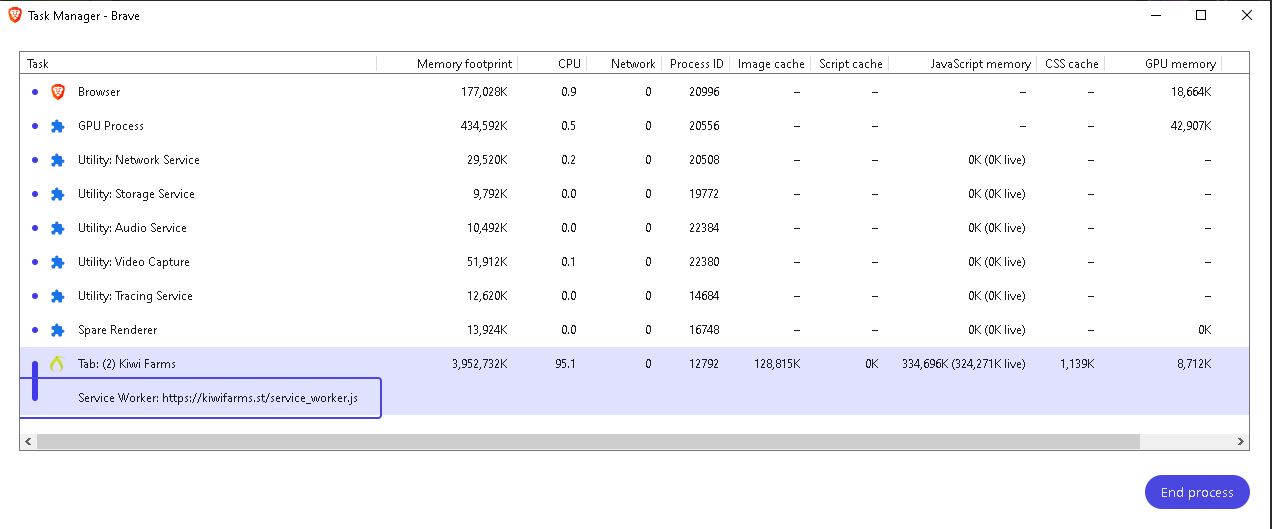Maximize the Task Manager window
Image resolution: width=1272 pixels, height=529 pixels.
coord(1201,15)
